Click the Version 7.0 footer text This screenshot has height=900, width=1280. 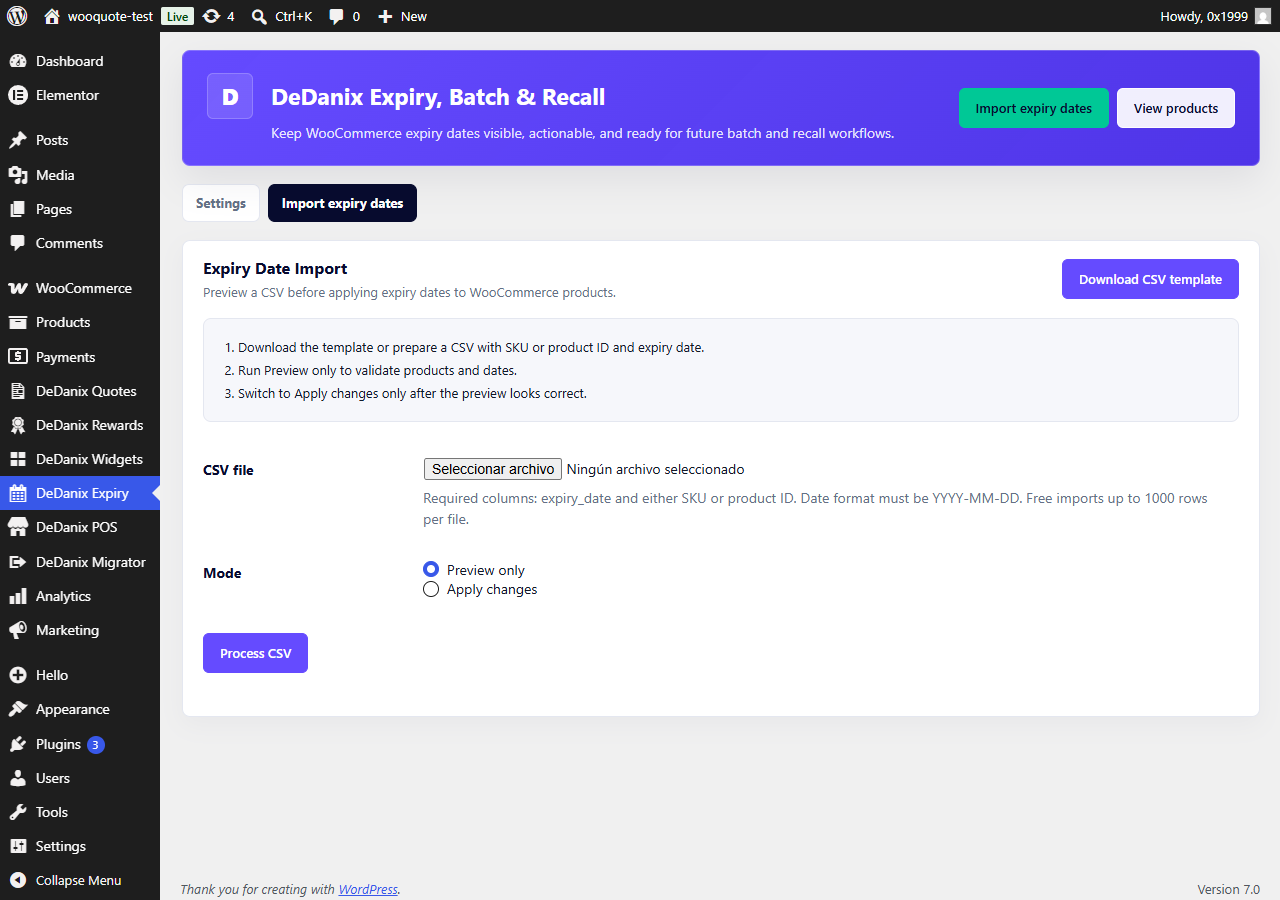click(x=1229, y=889)
